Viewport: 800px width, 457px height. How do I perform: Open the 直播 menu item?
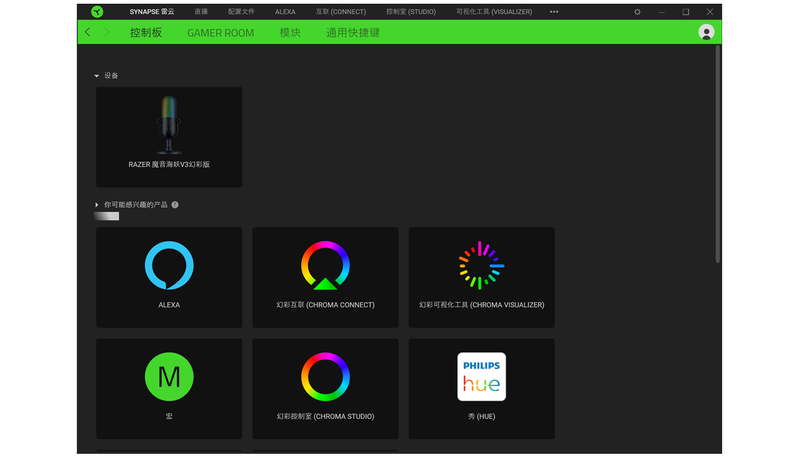[201, 11]
